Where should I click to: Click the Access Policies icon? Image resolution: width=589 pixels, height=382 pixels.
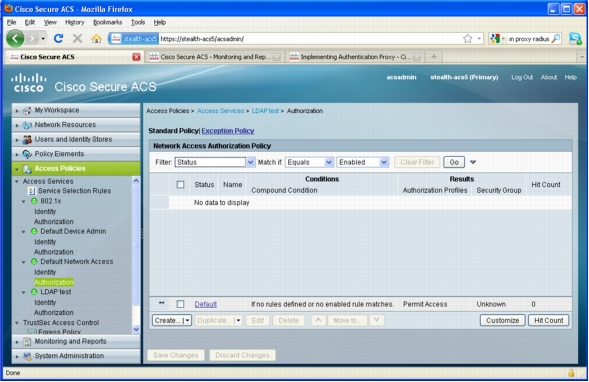point(27,169)
